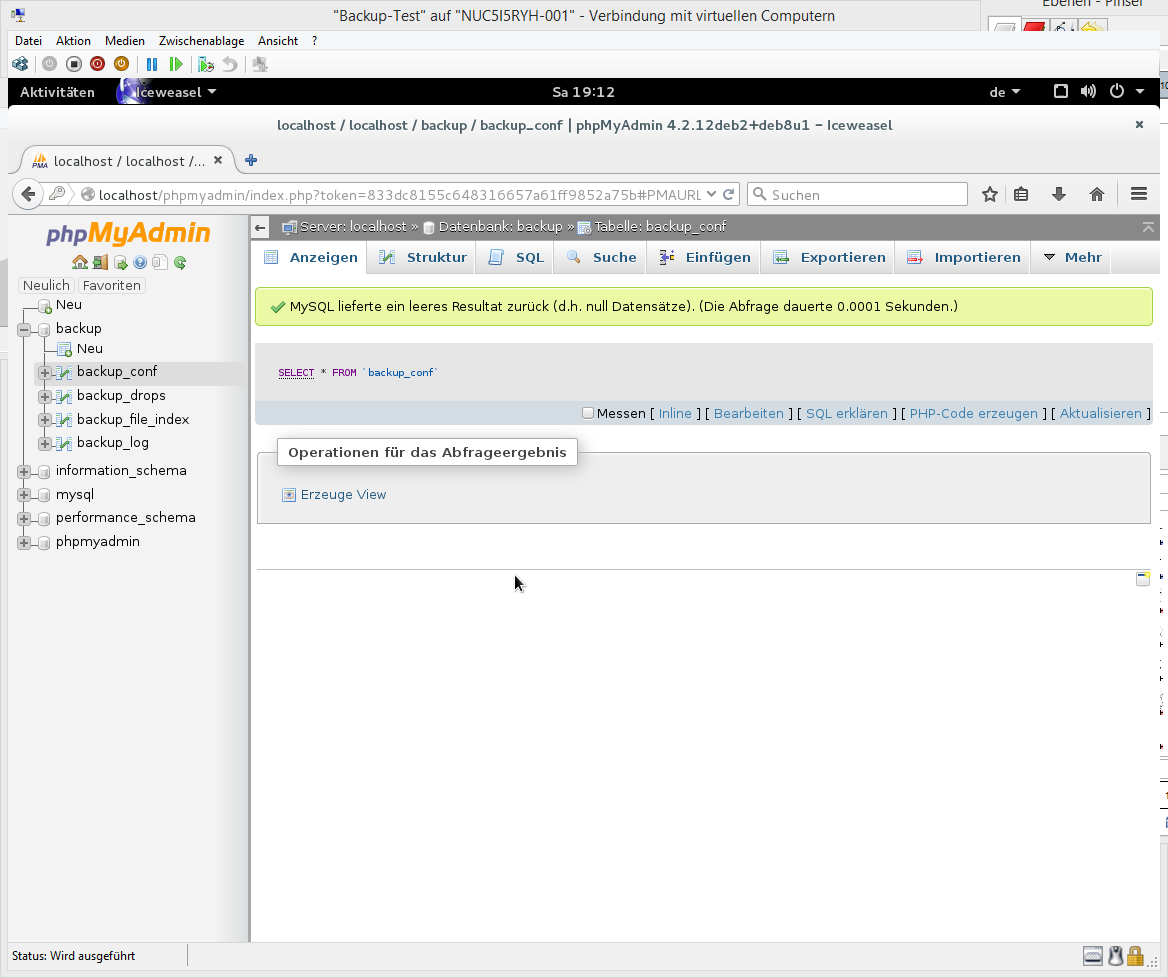Collapse navigation panel arrow button
The image size is (1168, 978).
pyautogui.click(x=260, y=227)
